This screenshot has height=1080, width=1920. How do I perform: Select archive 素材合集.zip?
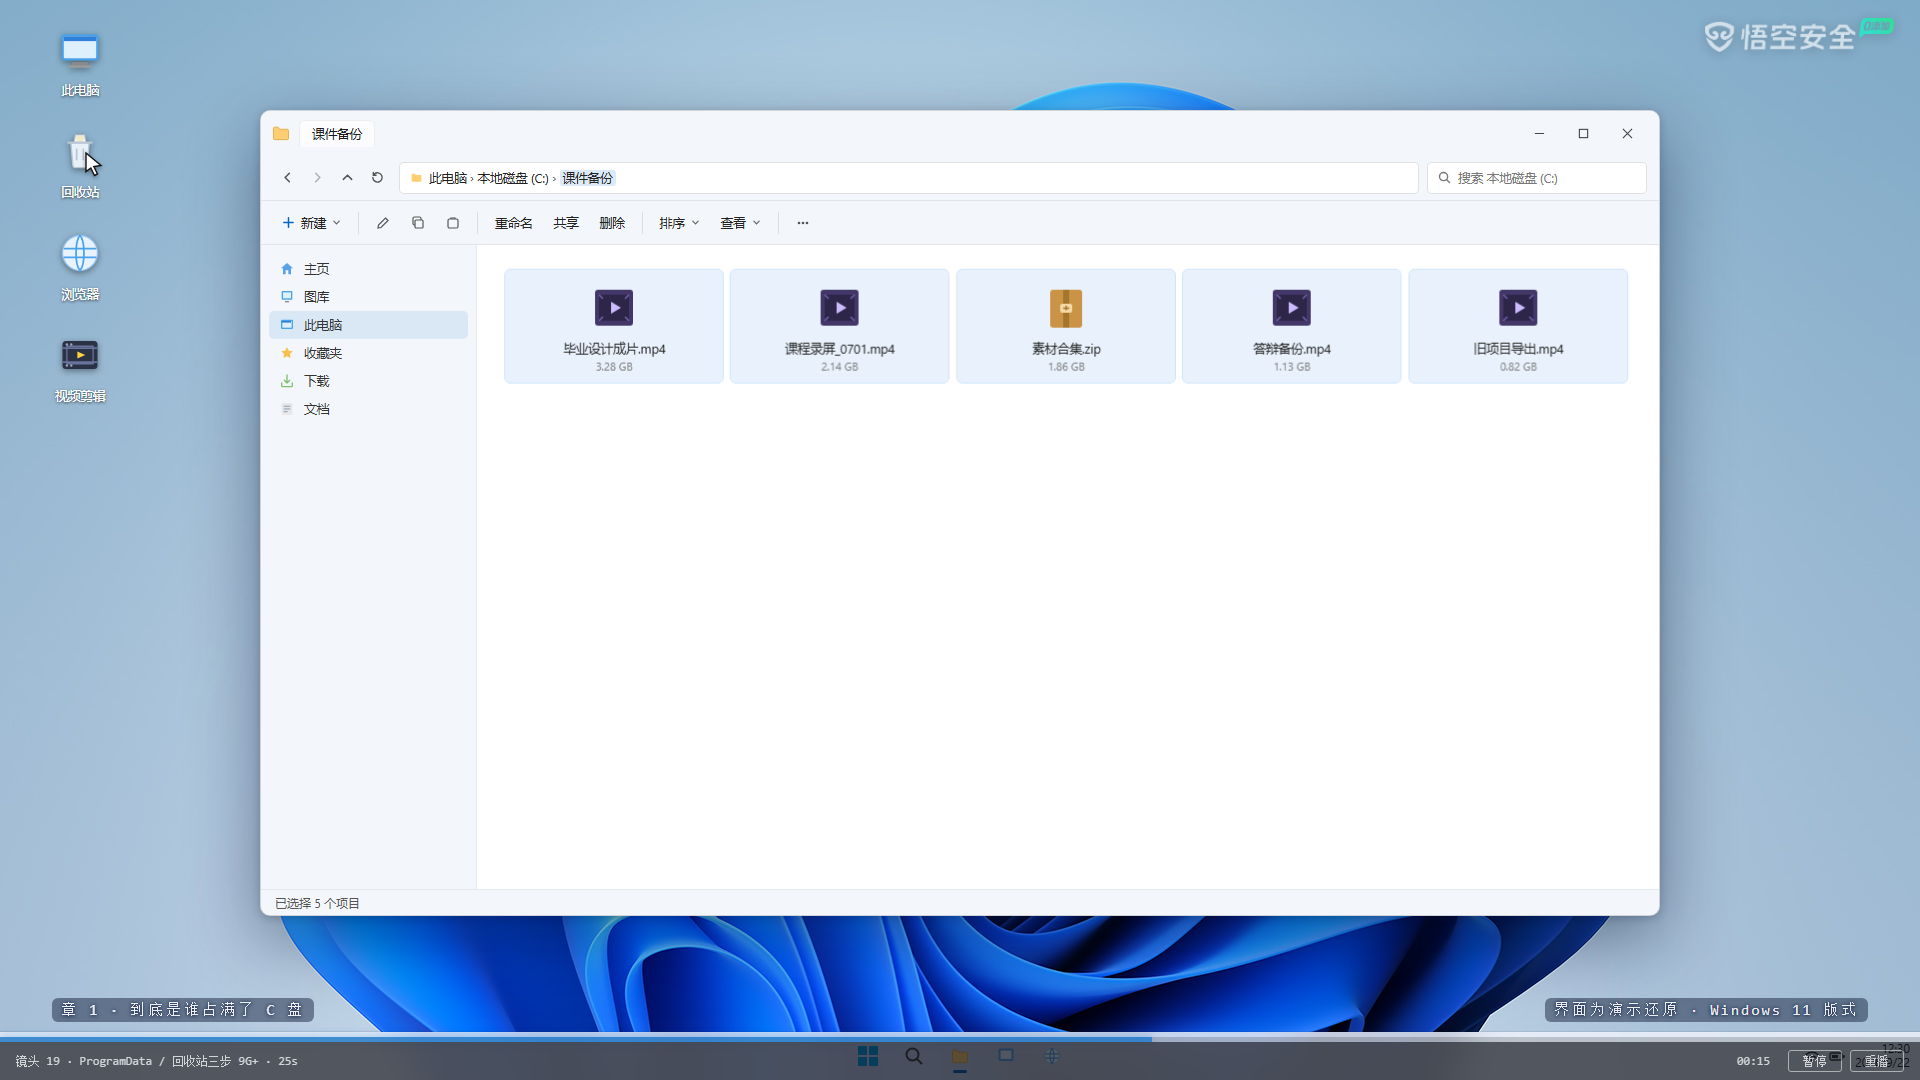(x=1066, y=326)
